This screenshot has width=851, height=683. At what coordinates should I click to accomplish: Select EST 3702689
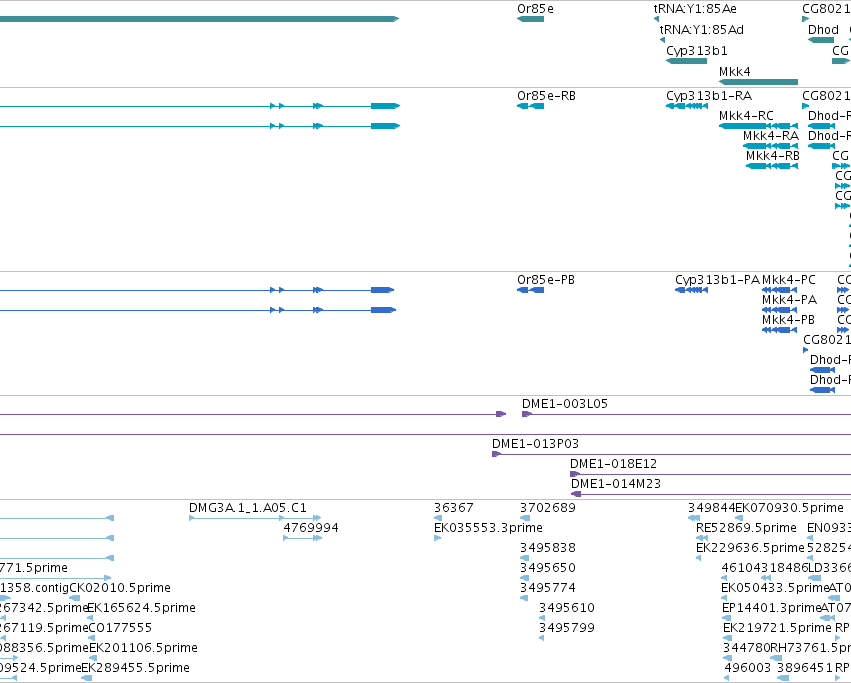click(x=524, y=518)
